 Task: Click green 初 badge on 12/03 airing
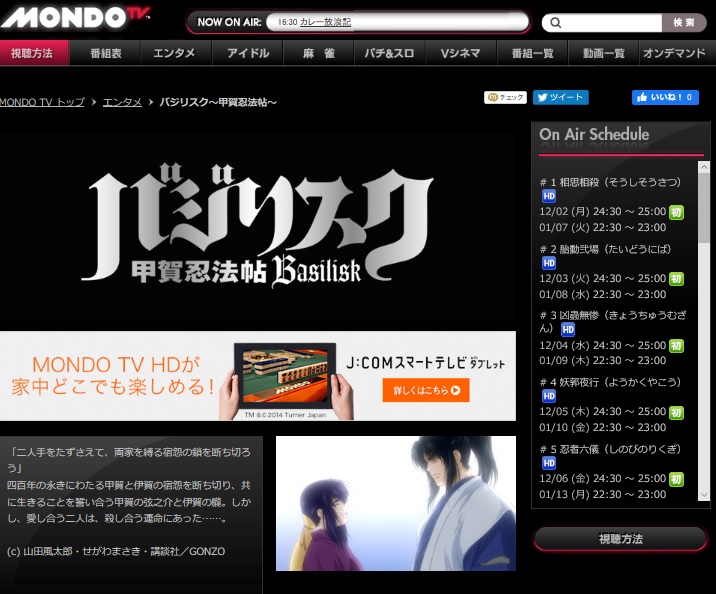click(x=676, y=279)
